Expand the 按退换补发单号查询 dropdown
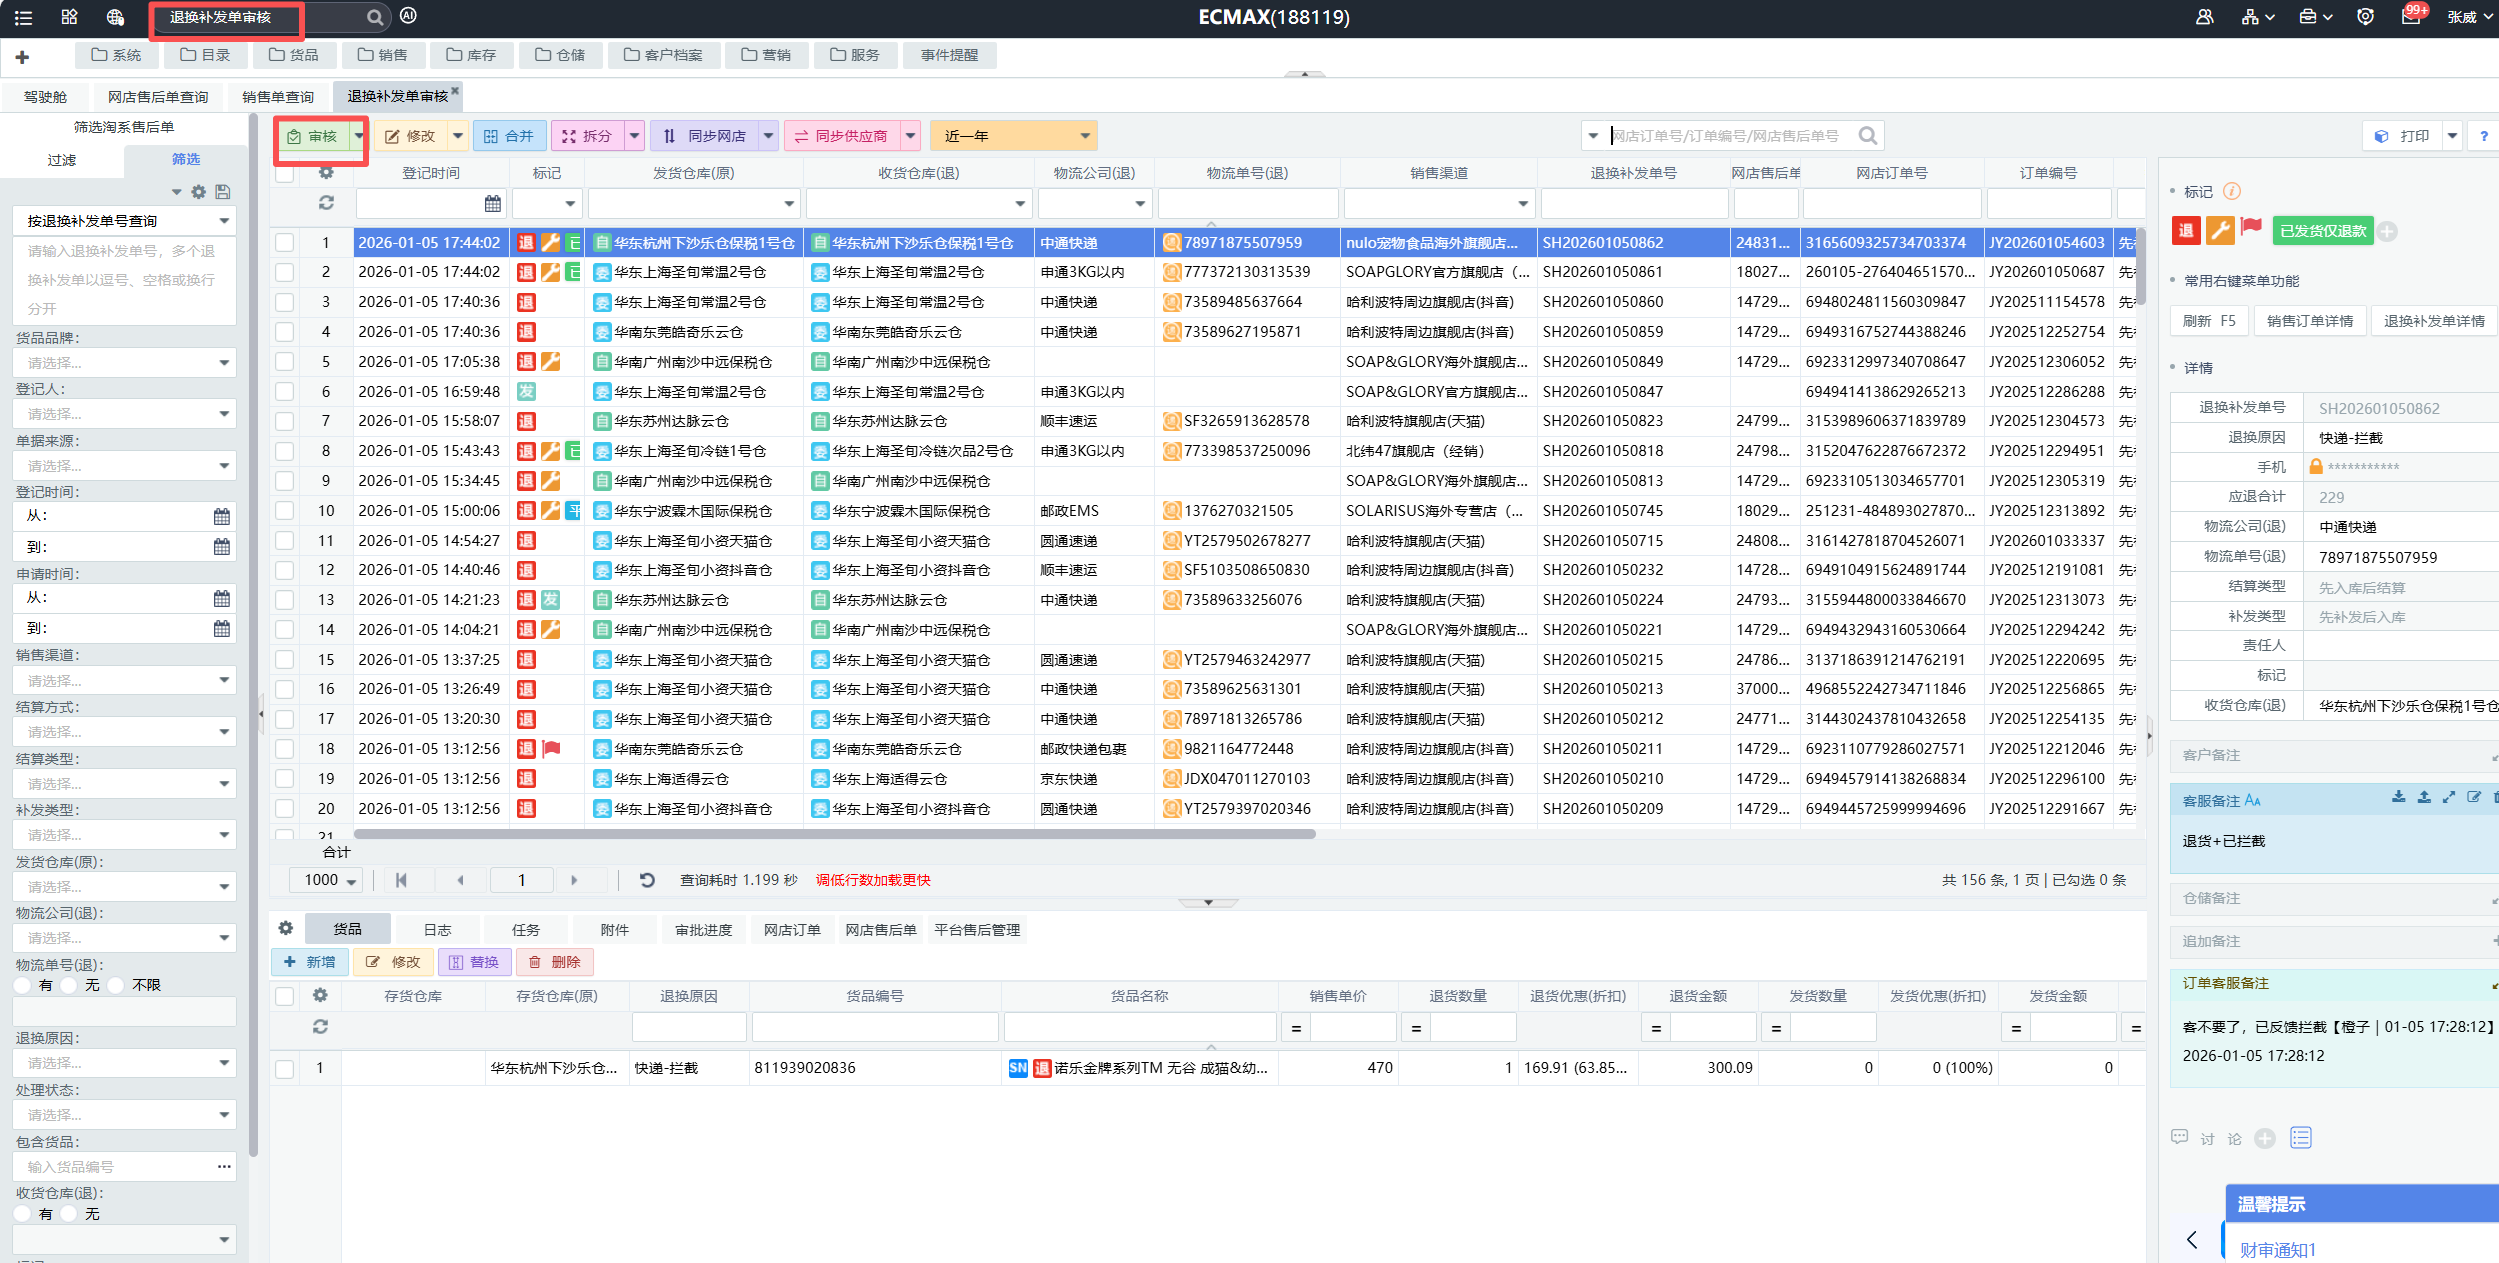This screenshot has height=1263, width=2499. coord(124,221)
